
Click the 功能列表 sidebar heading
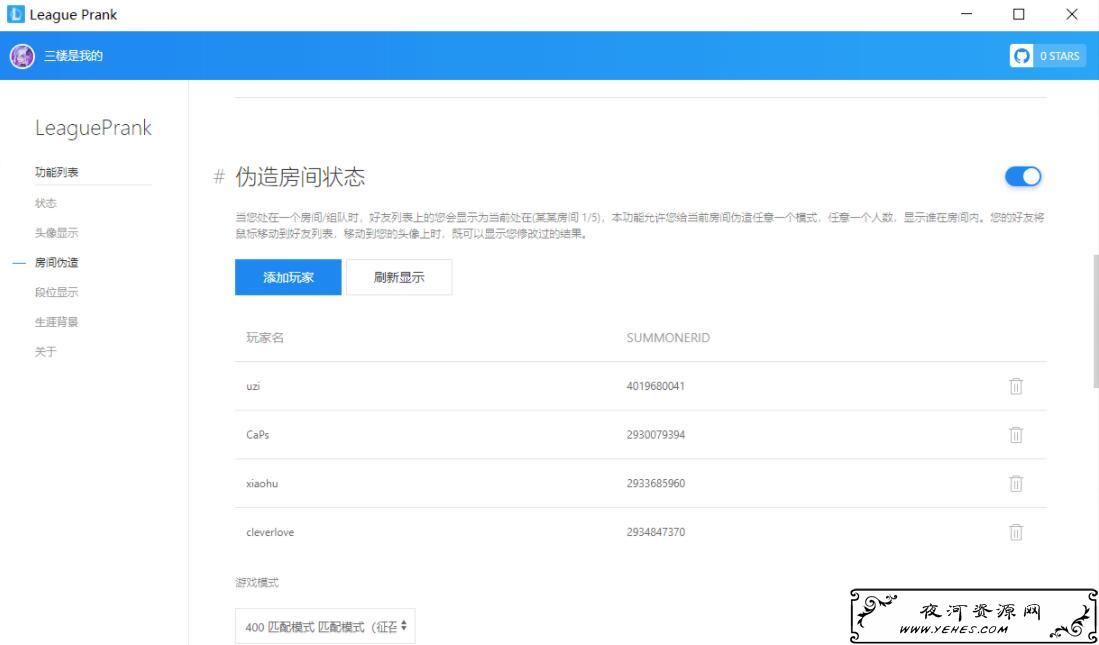(57, 172)
